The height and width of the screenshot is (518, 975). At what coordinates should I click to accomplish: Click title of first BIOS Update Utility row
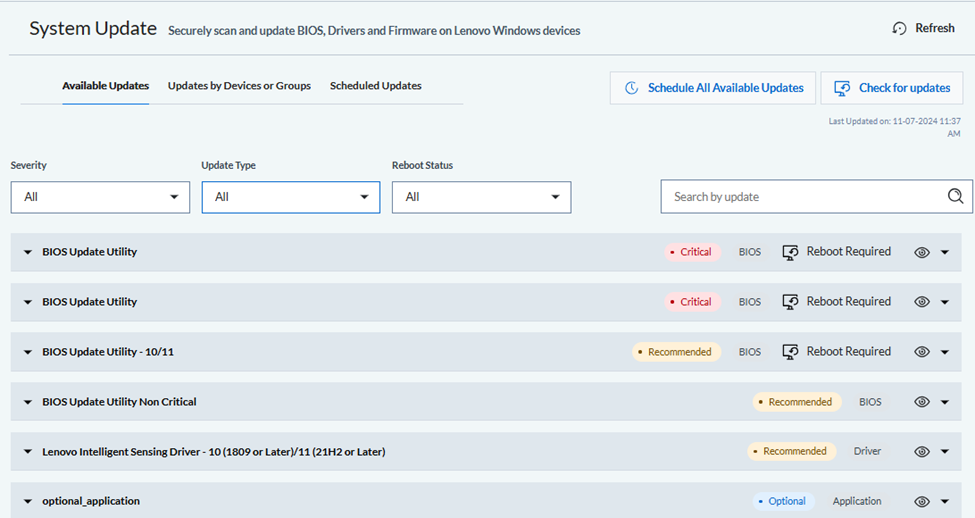click(x=90, y=252)
